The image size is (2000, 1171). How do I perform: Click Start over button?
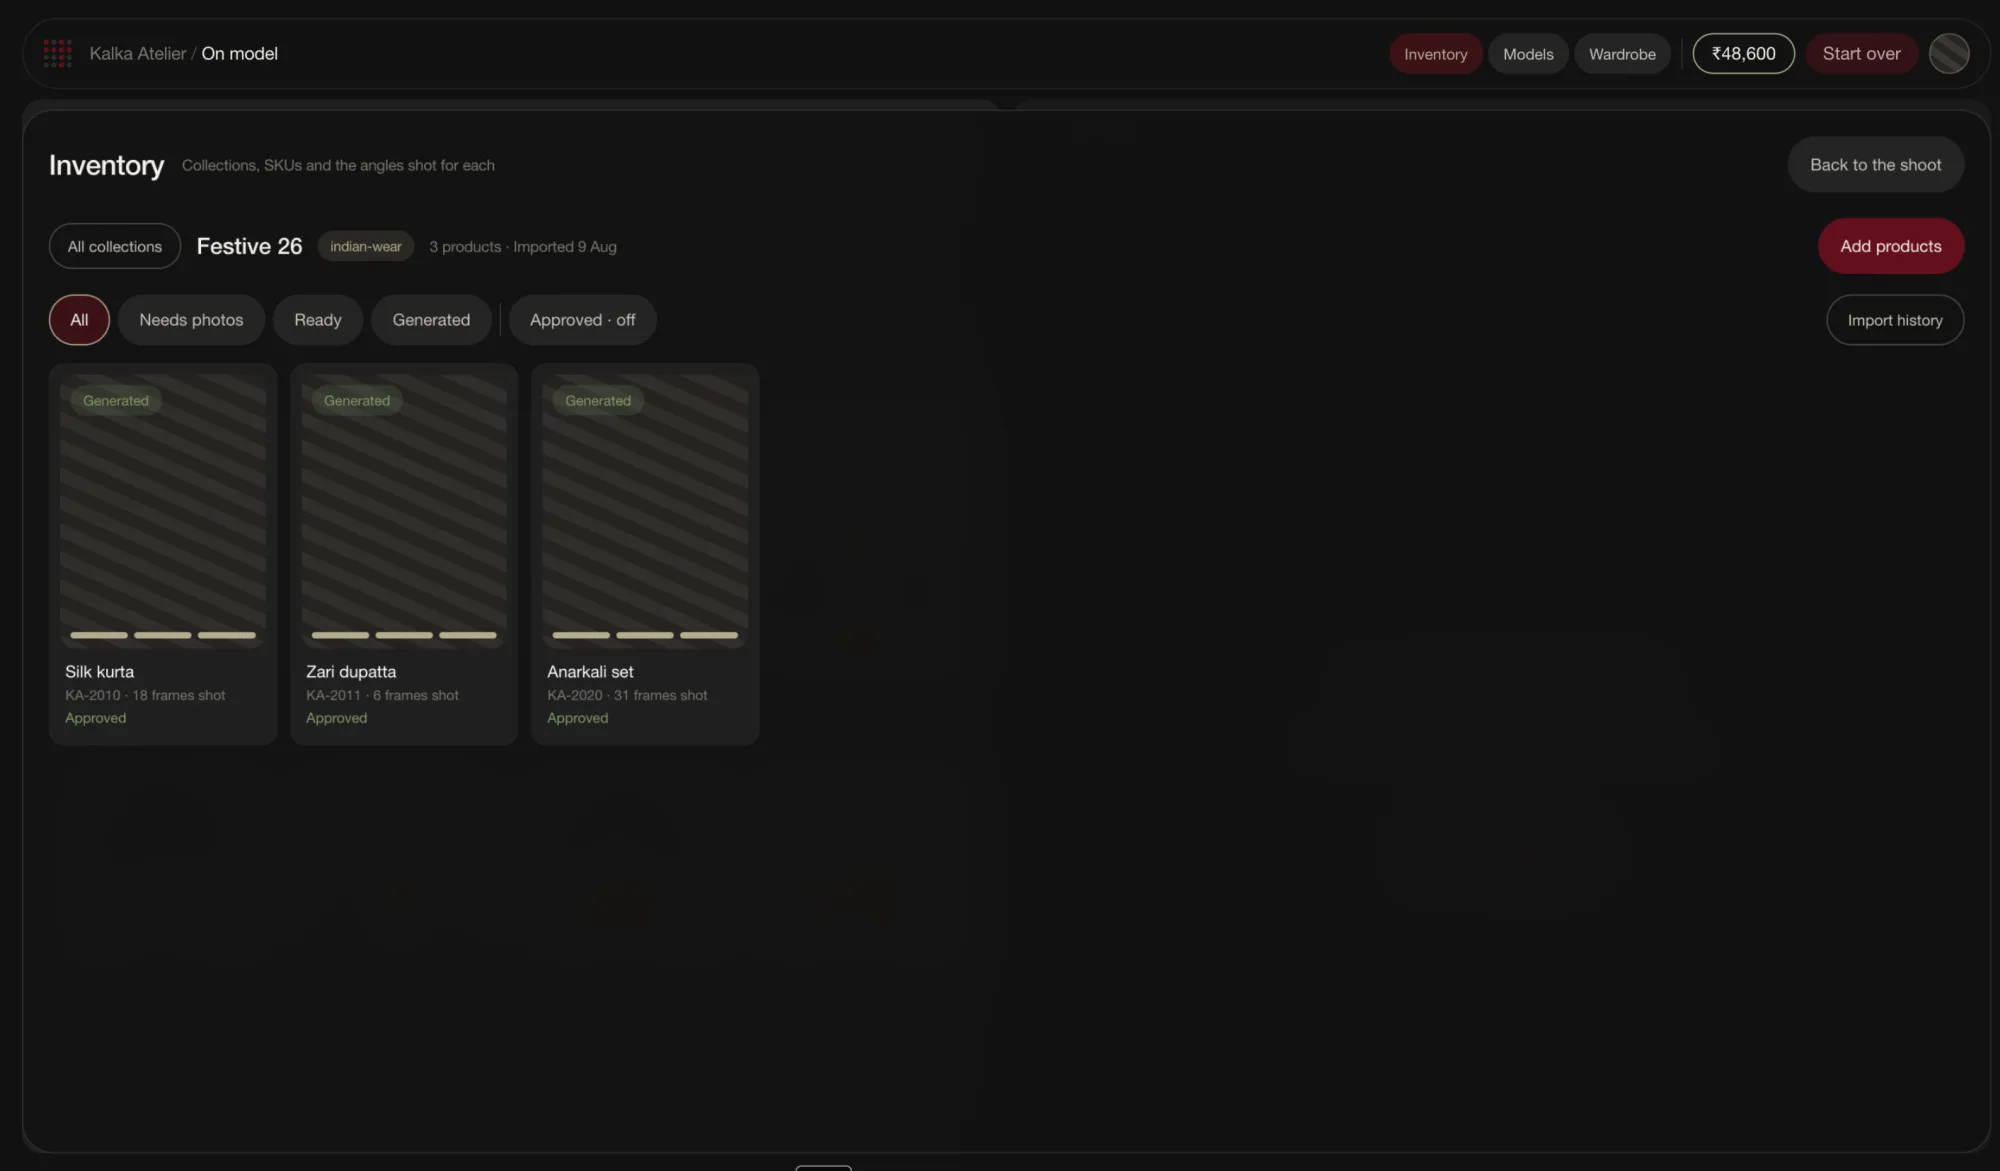[x=1861, y=54]
